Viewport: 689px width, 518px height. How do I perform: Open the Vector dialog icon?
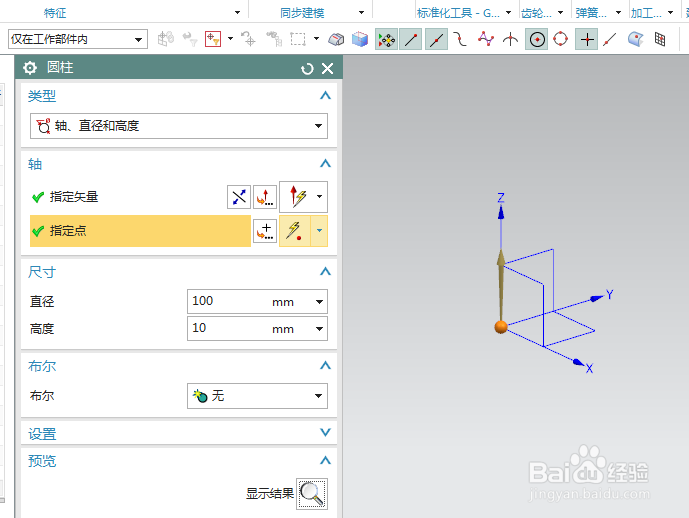pyautogui.click(x=265, y=196)
